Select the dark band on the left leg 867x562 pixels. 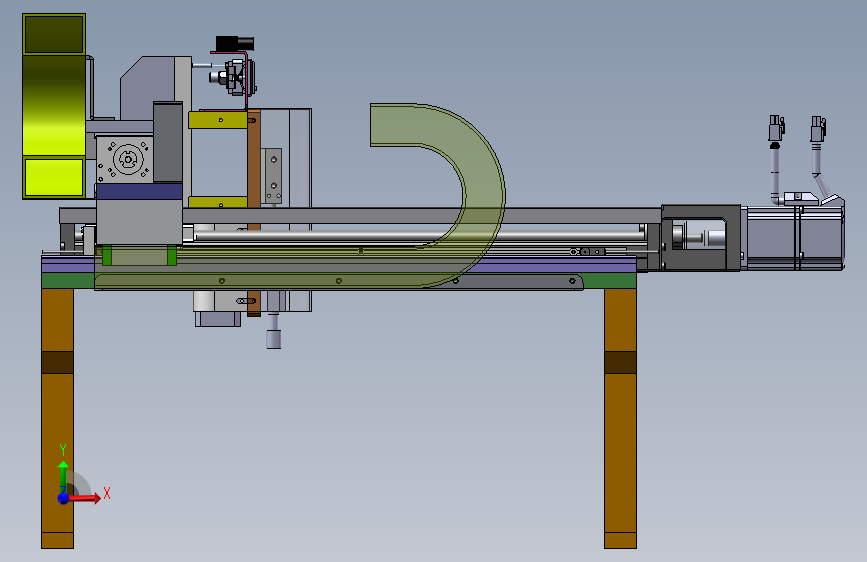pyautogui.click(x=58, y=362)
